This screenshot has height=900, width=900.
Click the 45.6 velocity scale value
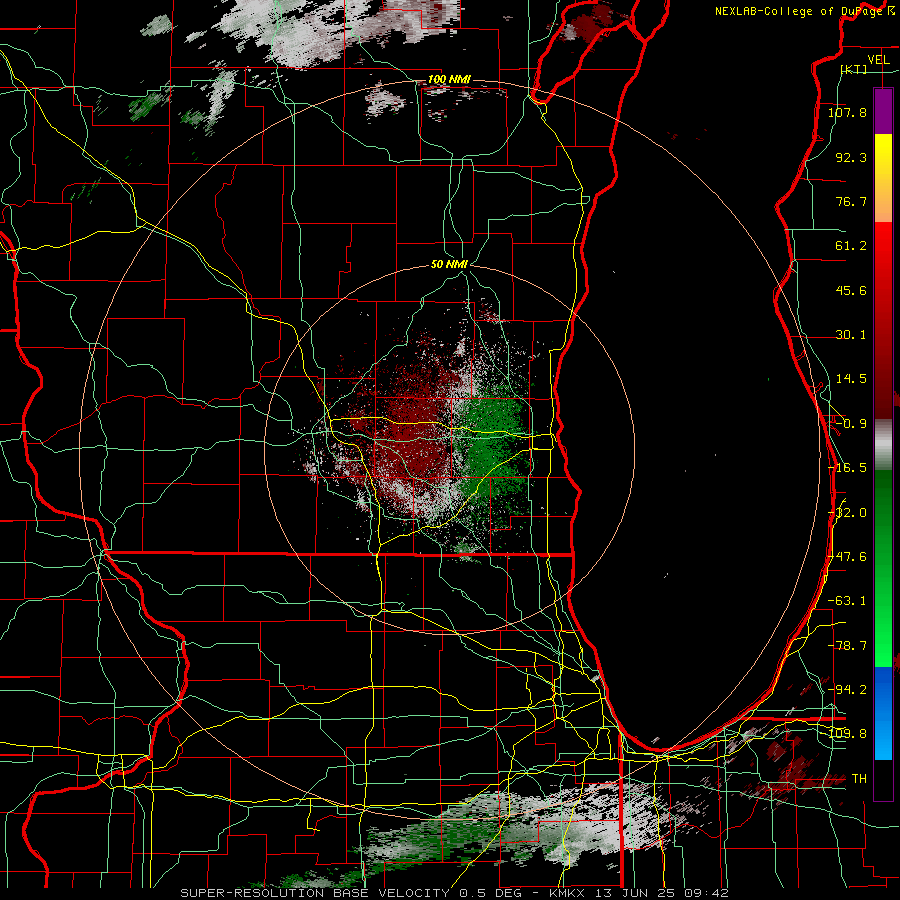[x=851, y=290]
